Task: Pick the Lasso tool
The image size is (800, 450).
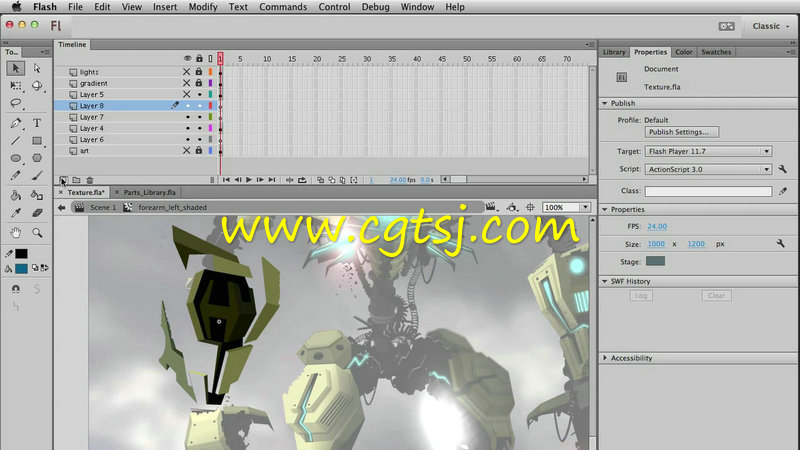Action: coord(16,104)
